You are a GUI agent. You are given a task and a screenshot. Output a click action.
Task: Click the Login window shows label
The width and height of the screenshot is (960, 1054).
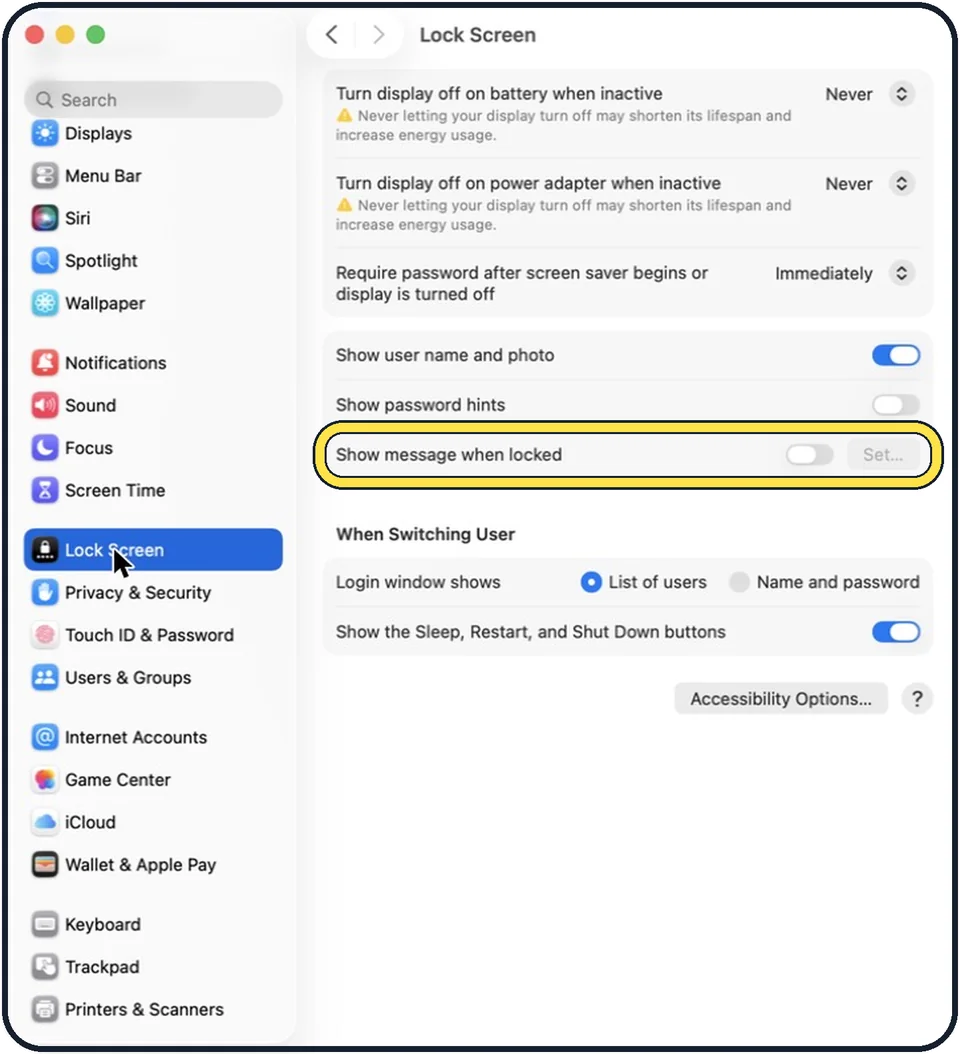418,582
